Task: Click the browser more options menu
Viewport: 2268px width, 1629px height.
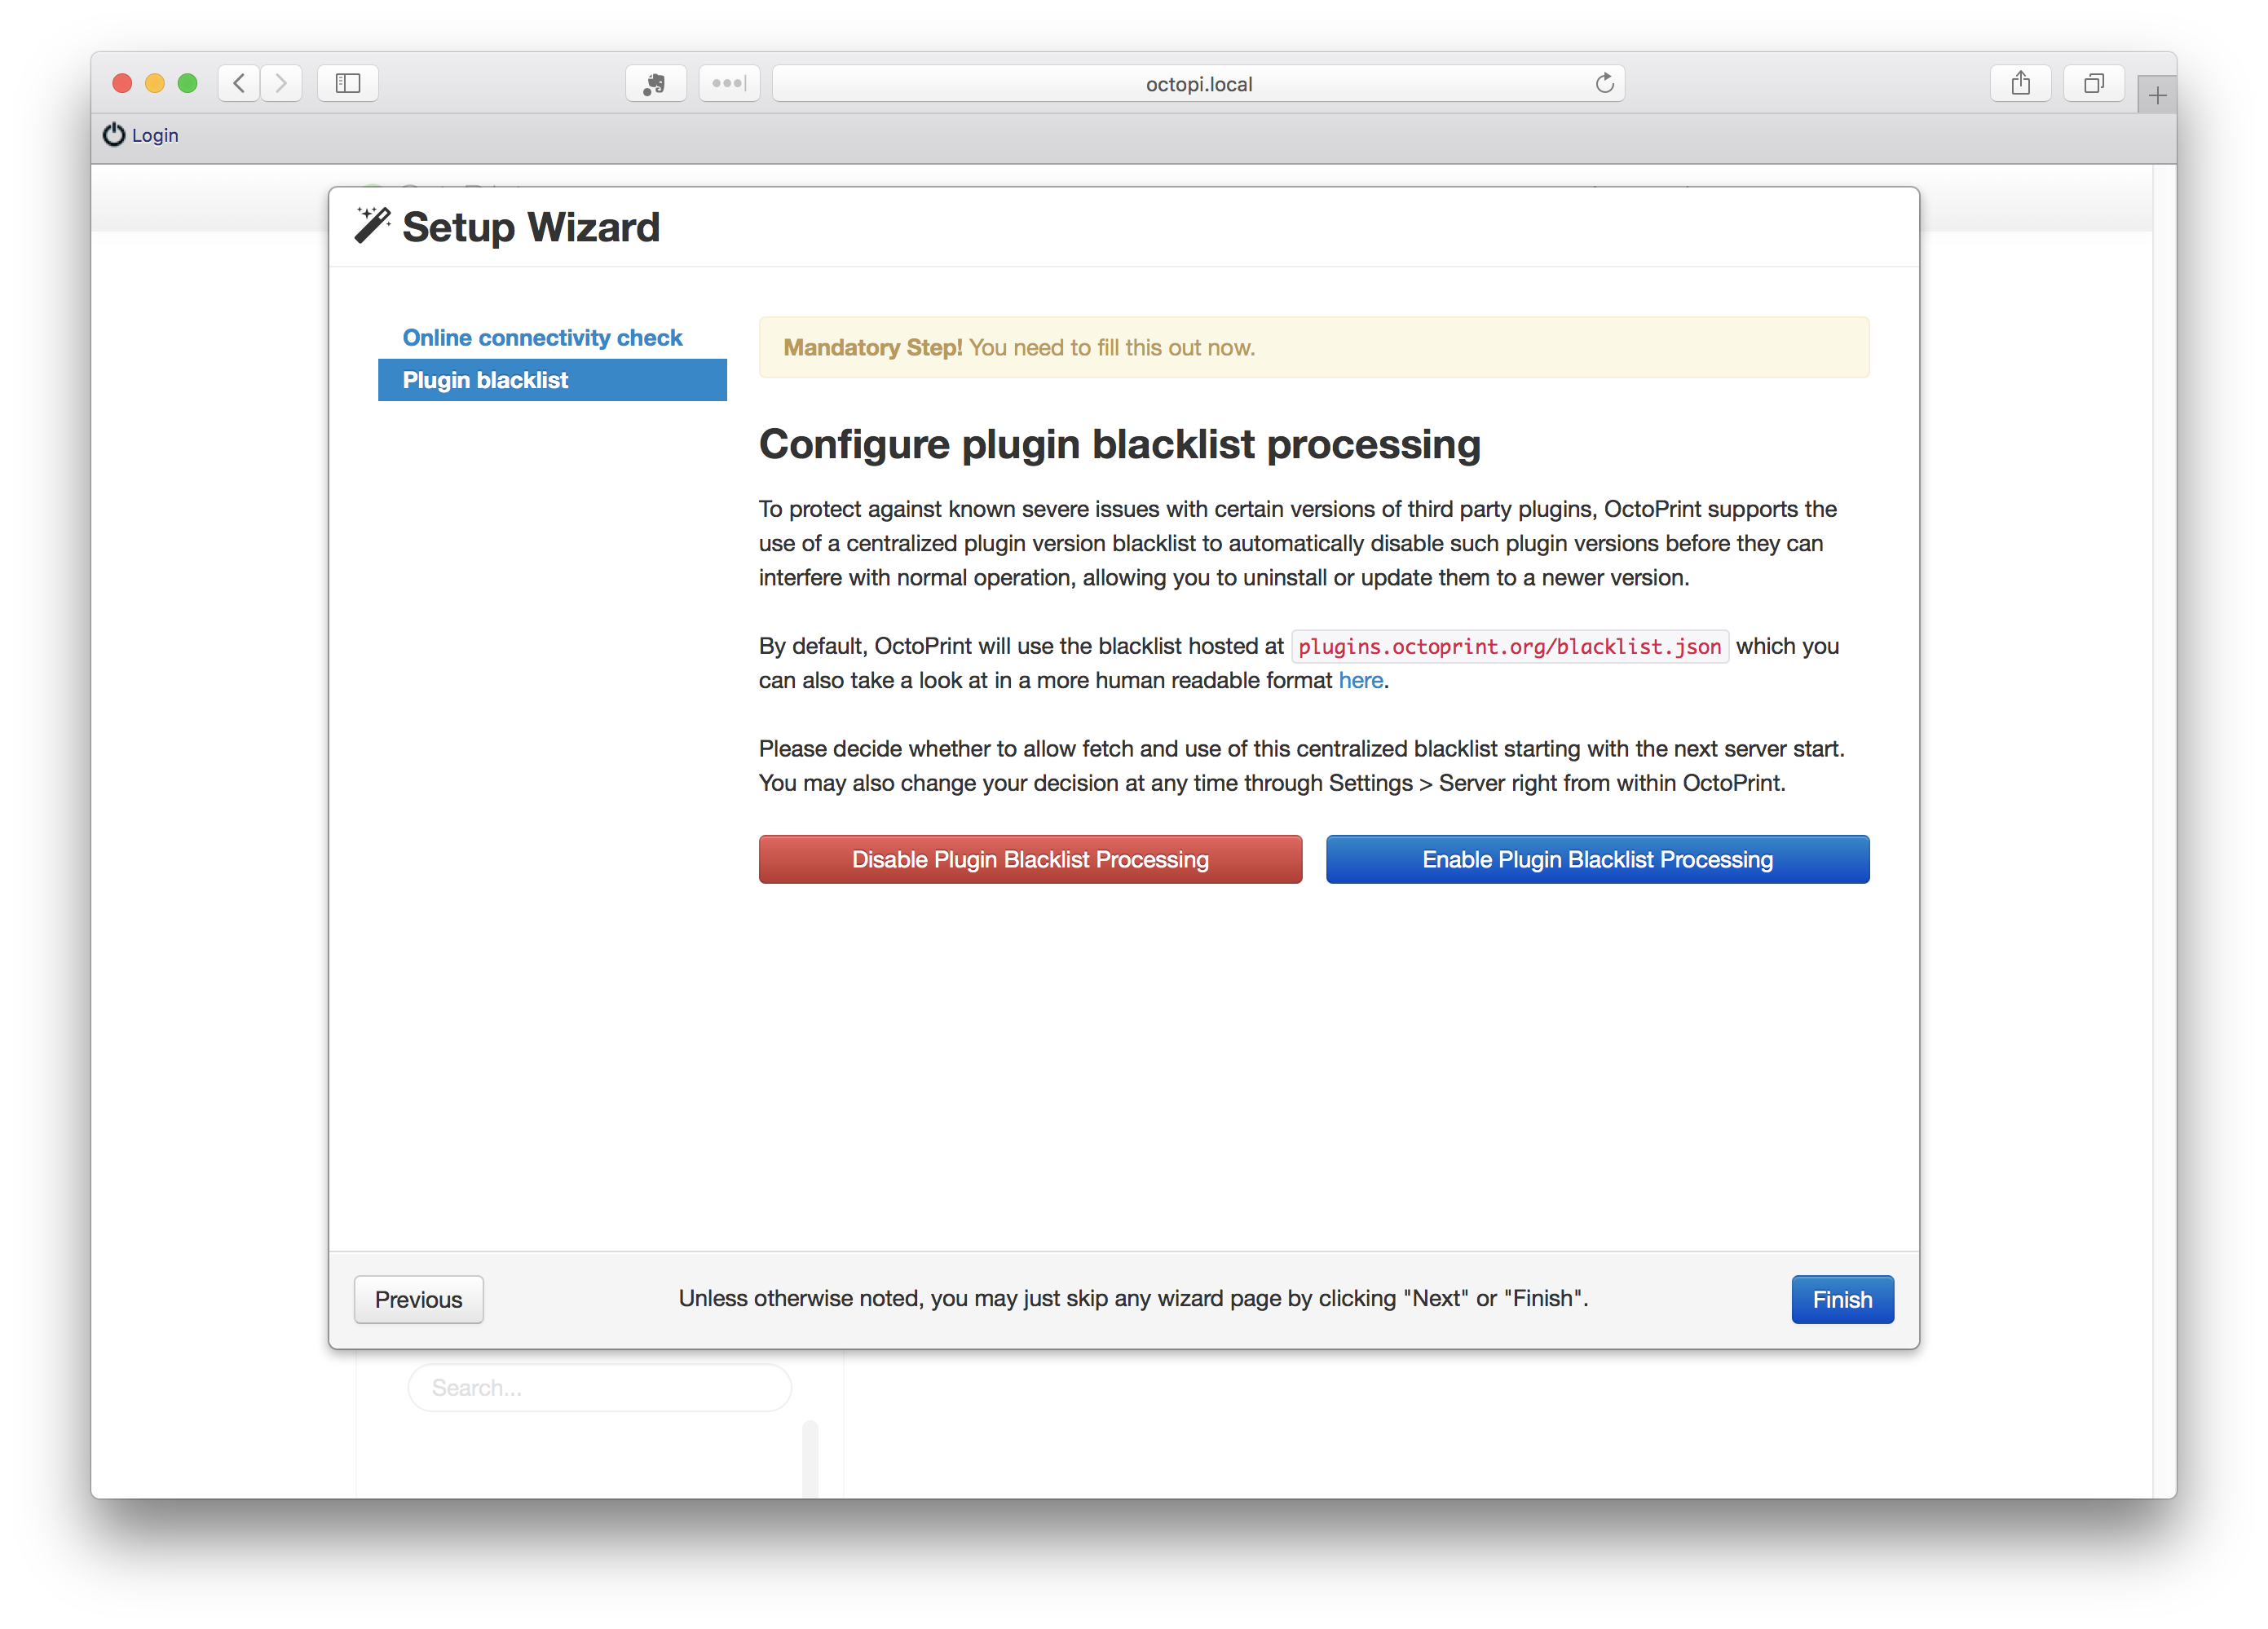Action: (729, 83)
